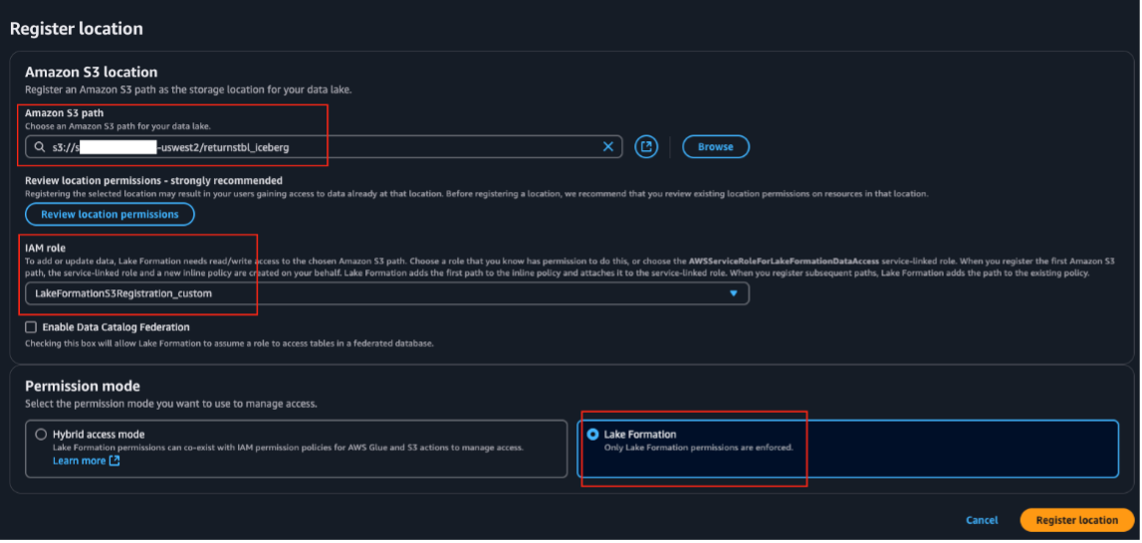Click the IAM role field label
This screenshot has width=1142, height=543.
click(45, 248)
